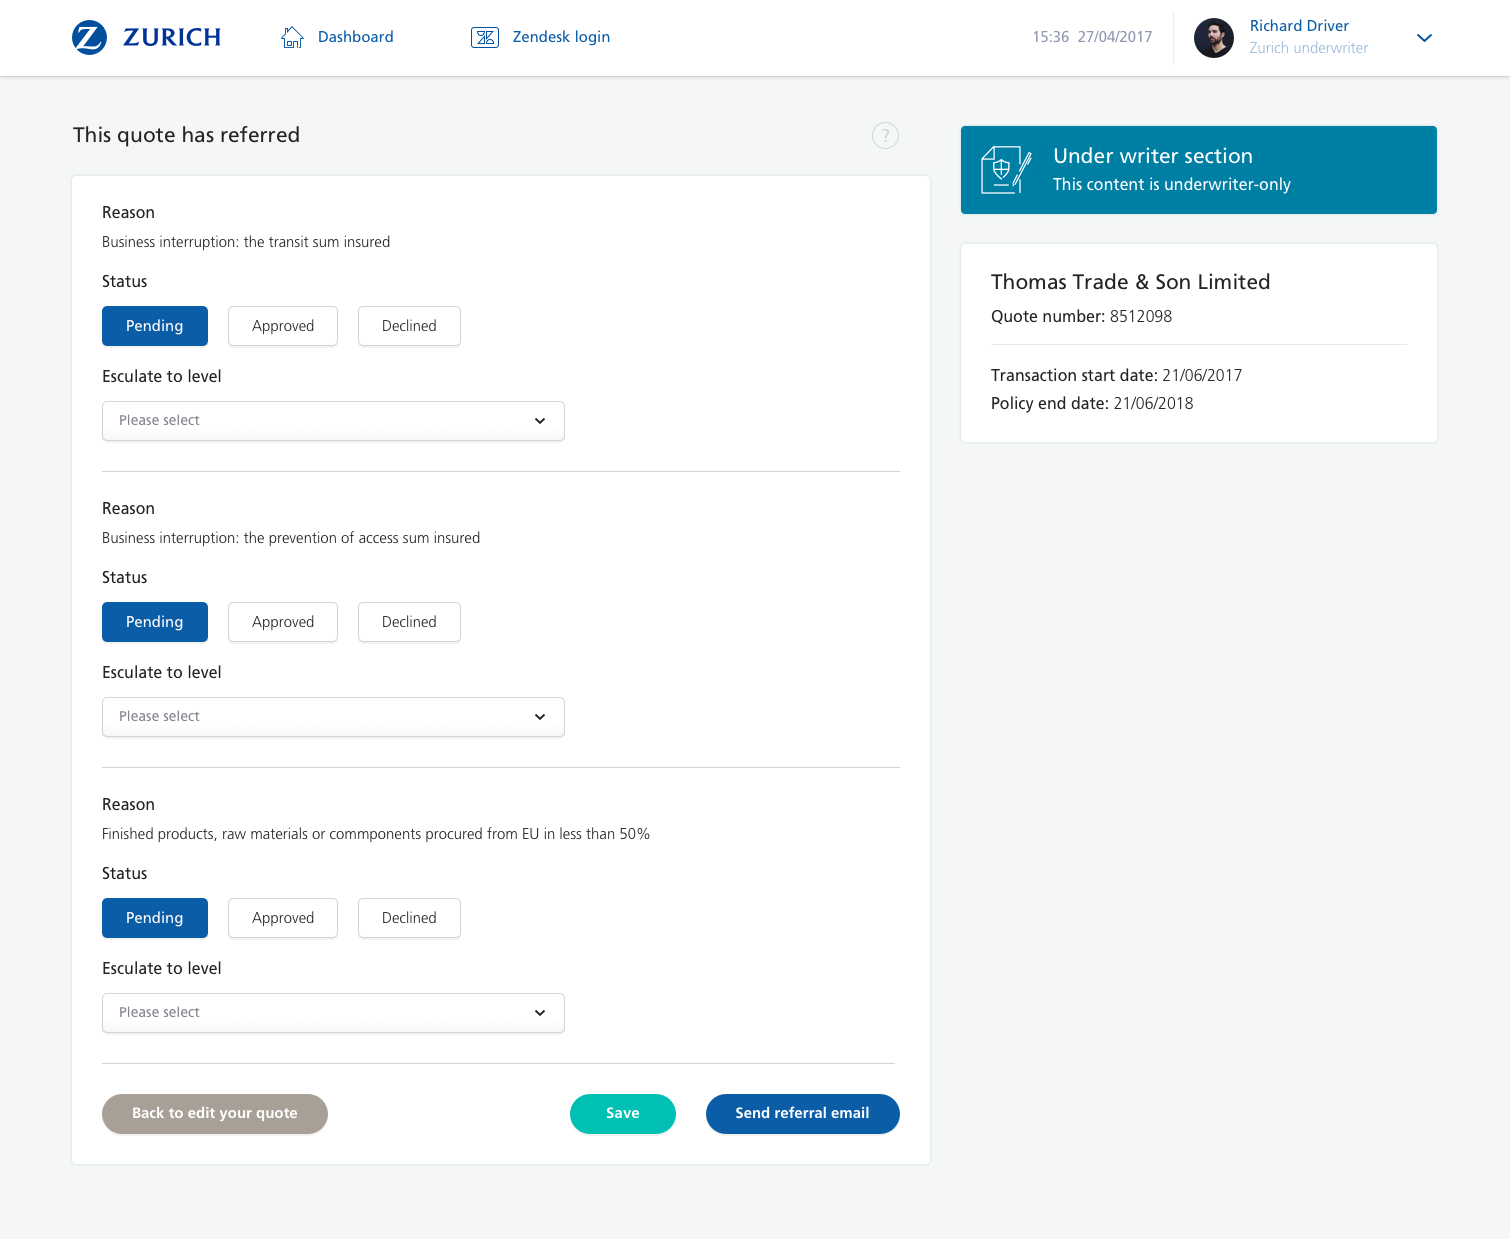Open the Dashboard menu link
This screenshot has width=1510, height=1239.
(355, 37)
